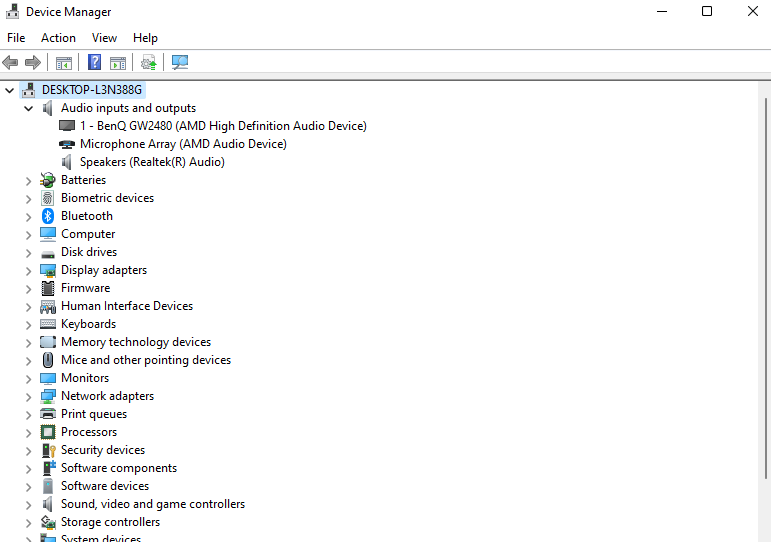771x542 pixels.
Task: Select Firmware label
Action: coord(86,288)
